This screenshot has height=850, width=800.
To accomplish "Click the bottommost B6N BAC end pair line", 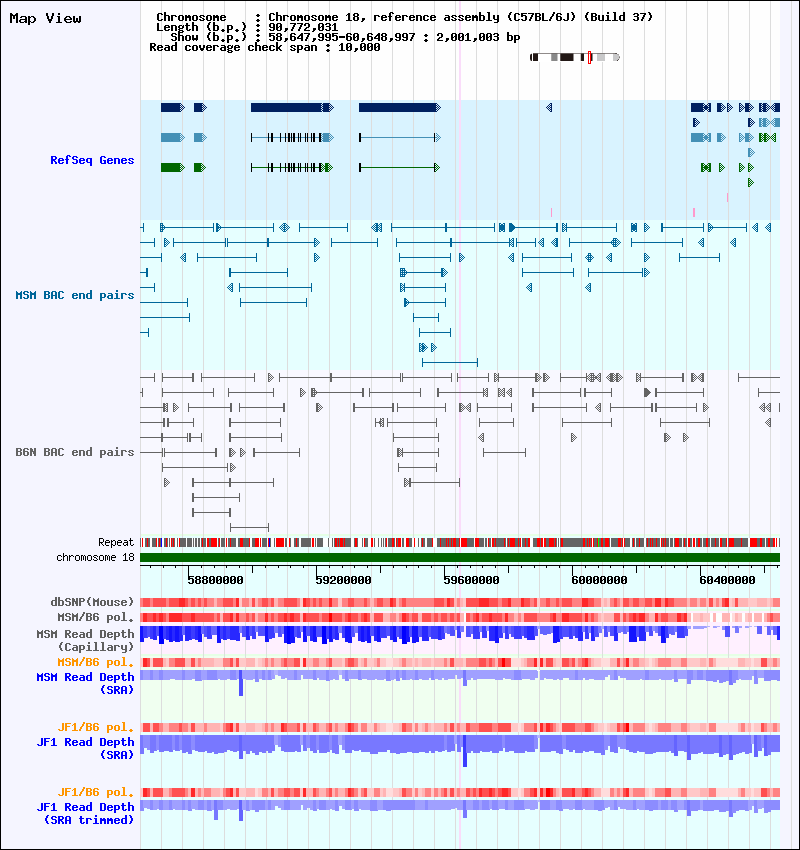I will click(249, 527).
